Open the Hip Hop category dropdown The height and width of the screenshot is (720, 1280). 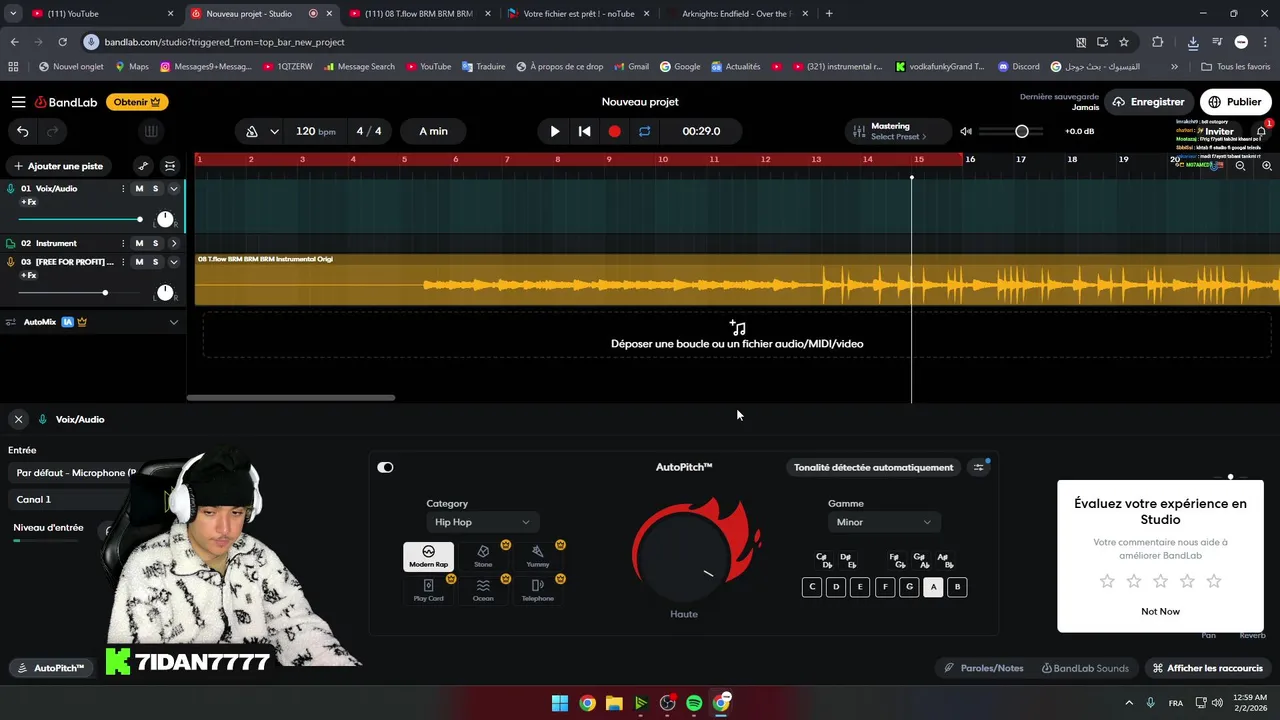[x=482, y=522]
